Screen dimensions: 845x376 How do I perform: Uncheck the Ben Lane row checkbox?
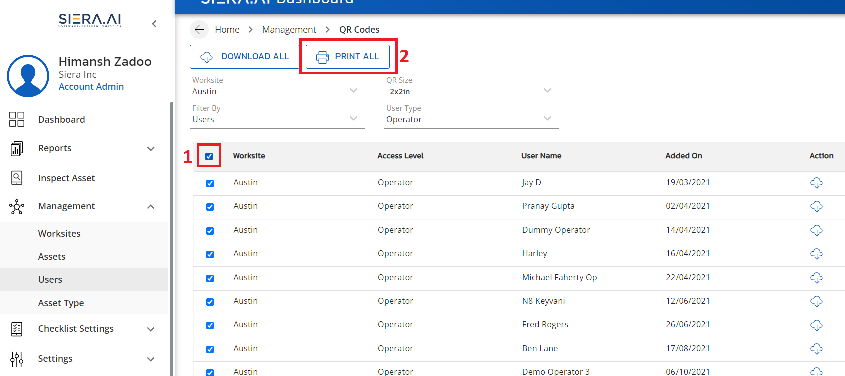210,349
